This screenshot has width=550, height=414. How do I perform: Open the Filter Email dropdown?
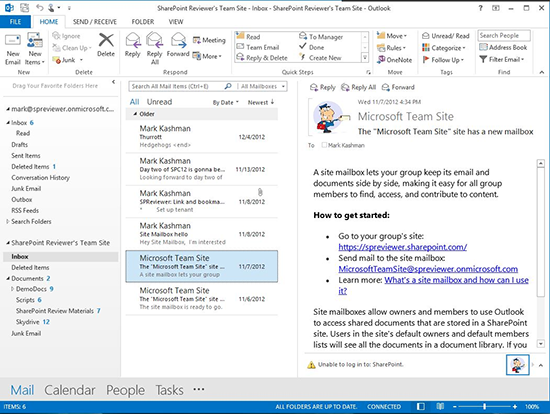click(x=502, y=59)
